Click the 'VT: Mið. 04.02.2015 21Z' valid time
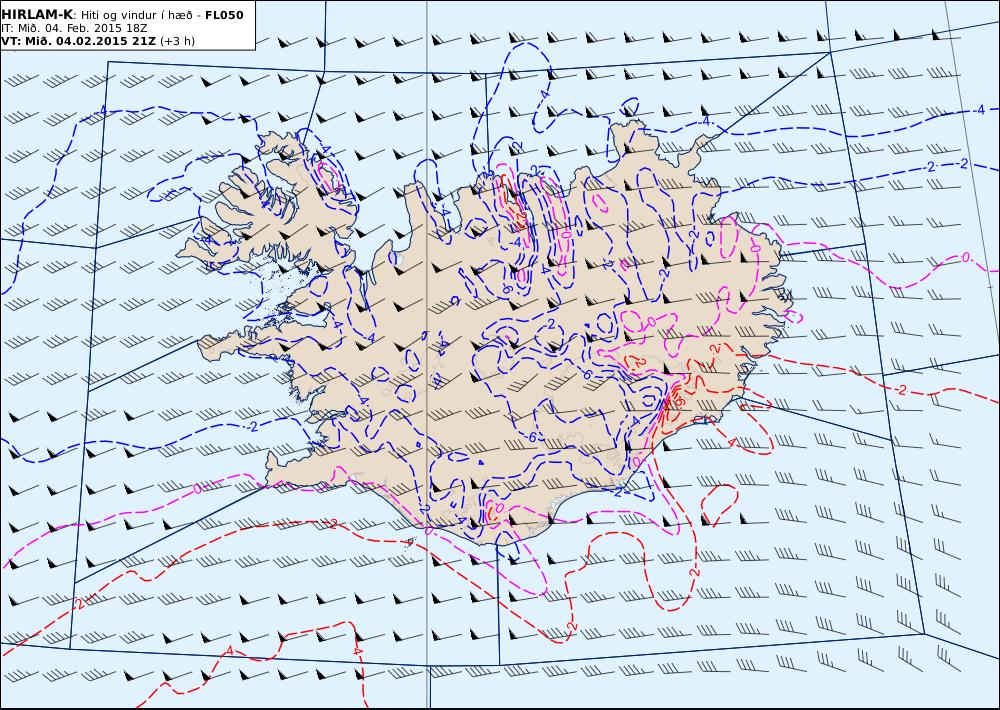Image resolution: width=1000 pixels, height=710 pixels. [x=78, y=41]
